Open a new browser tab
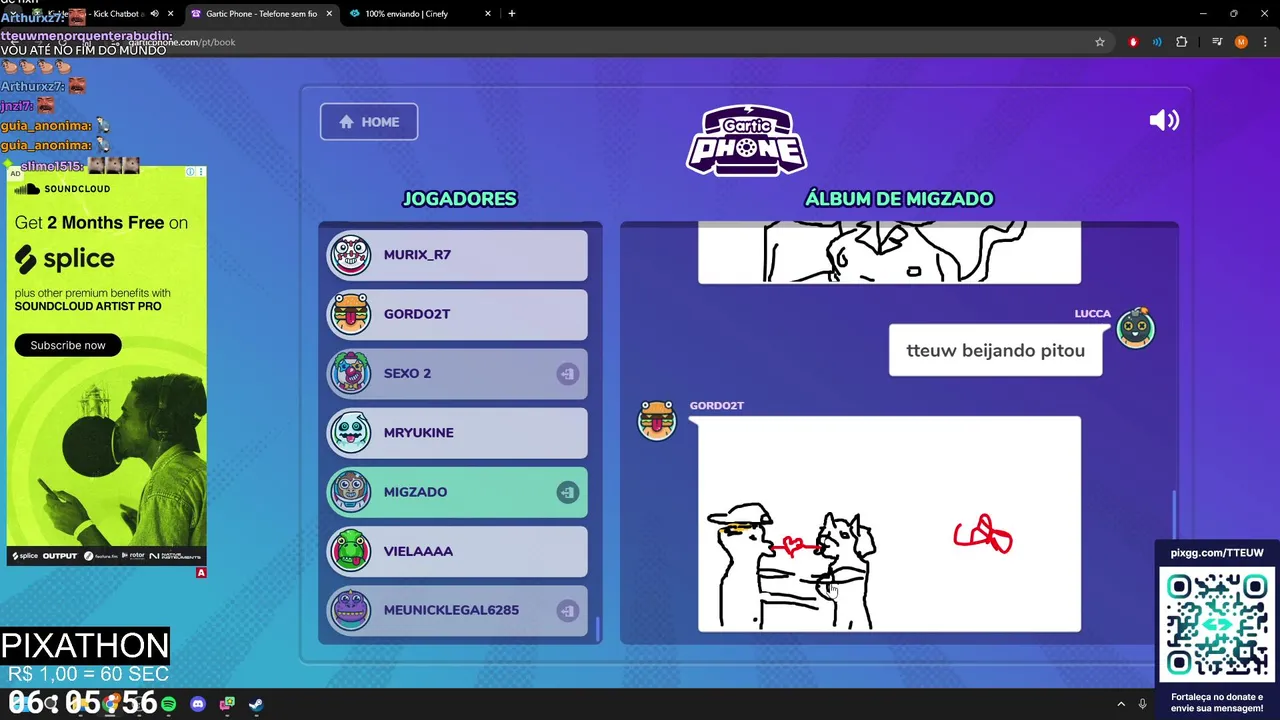The width and height of the screenshot is (1280, 720). pyautogui.click(x=512, y=14)
